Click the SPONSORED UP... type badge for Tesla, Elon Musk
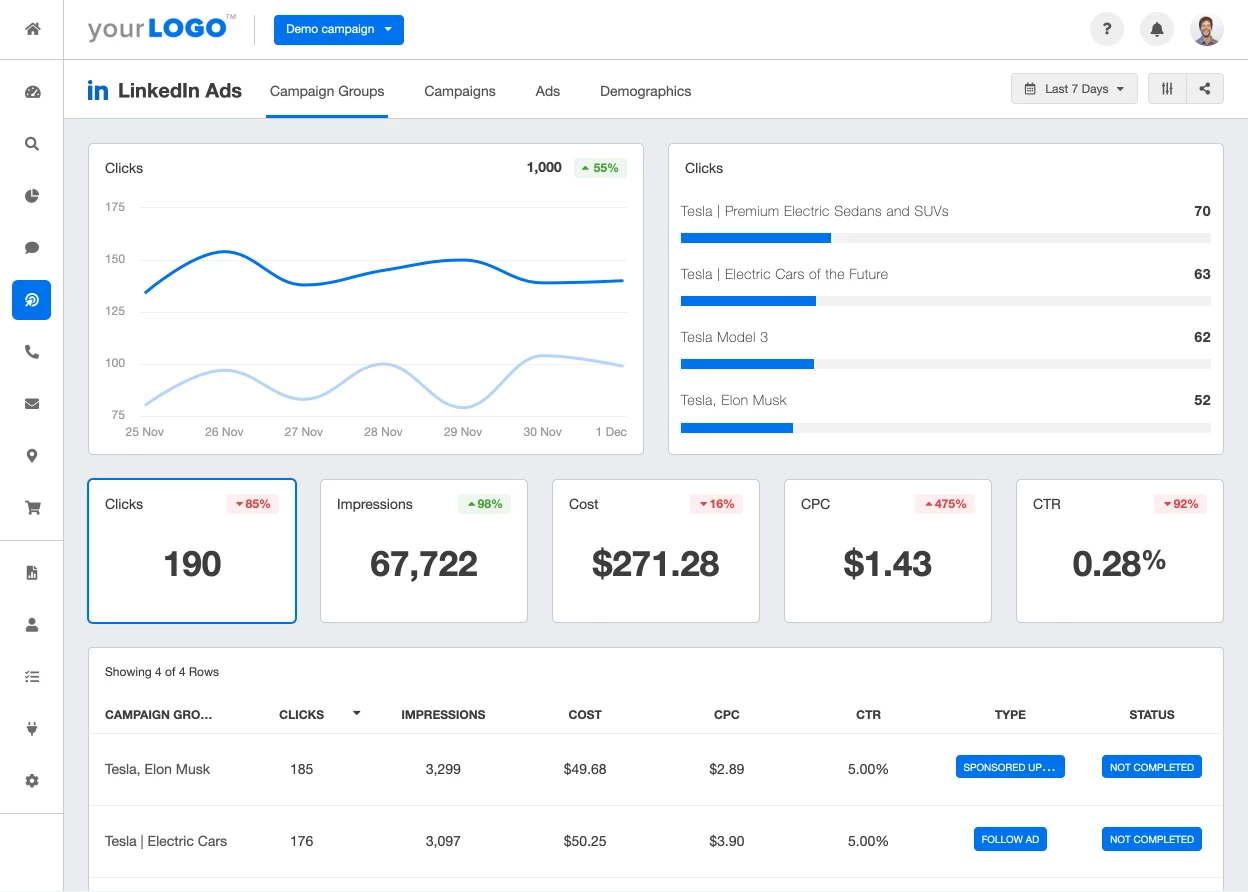Image resolution: width=1248 pixels, height=892 pixels. click(x=1010, y=766)
